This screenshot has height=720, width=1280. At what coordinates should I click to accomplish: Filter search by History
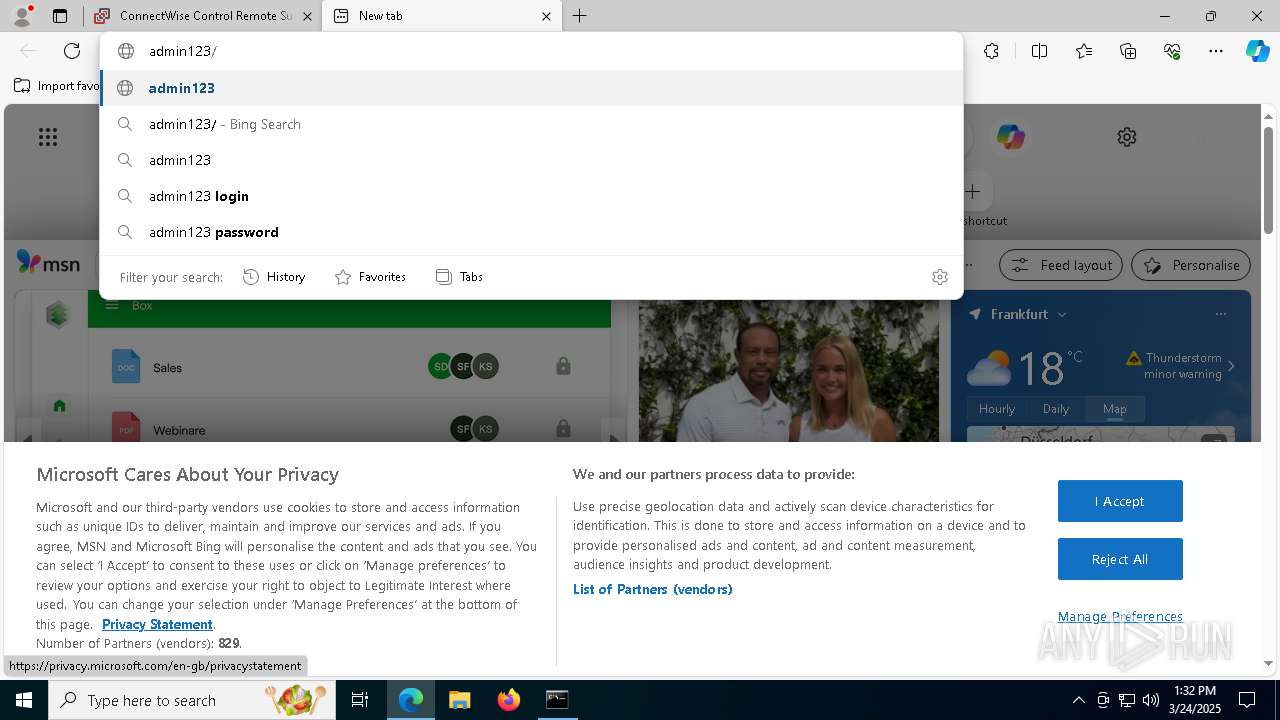(274, 277)
